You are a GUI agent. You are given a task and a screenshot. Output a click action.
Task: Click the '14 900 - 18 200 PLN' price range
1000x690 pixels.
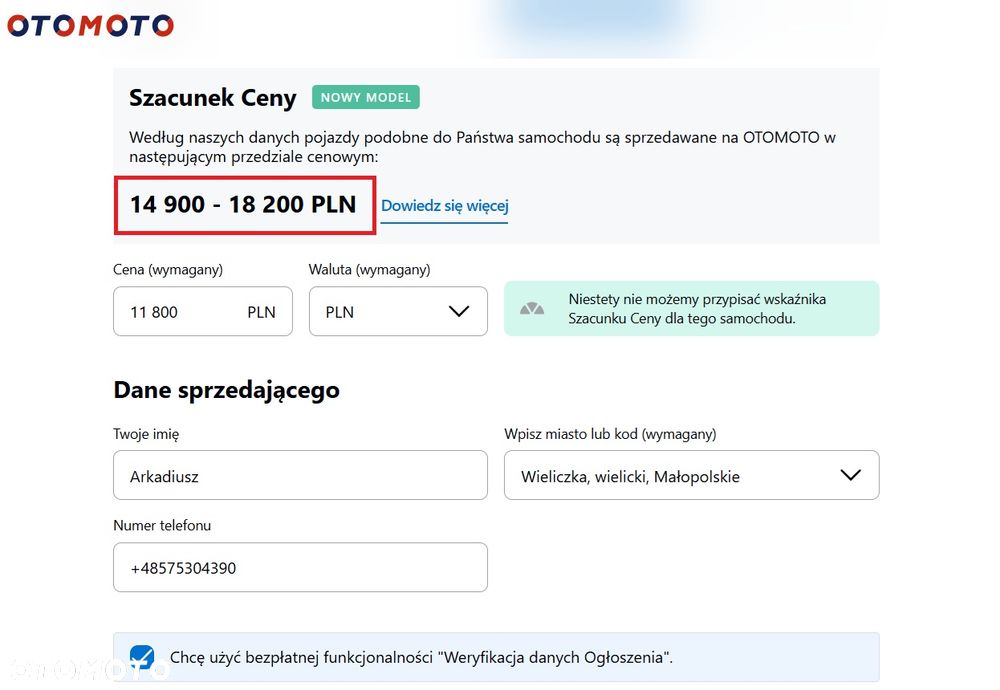(x=243, y=204)
